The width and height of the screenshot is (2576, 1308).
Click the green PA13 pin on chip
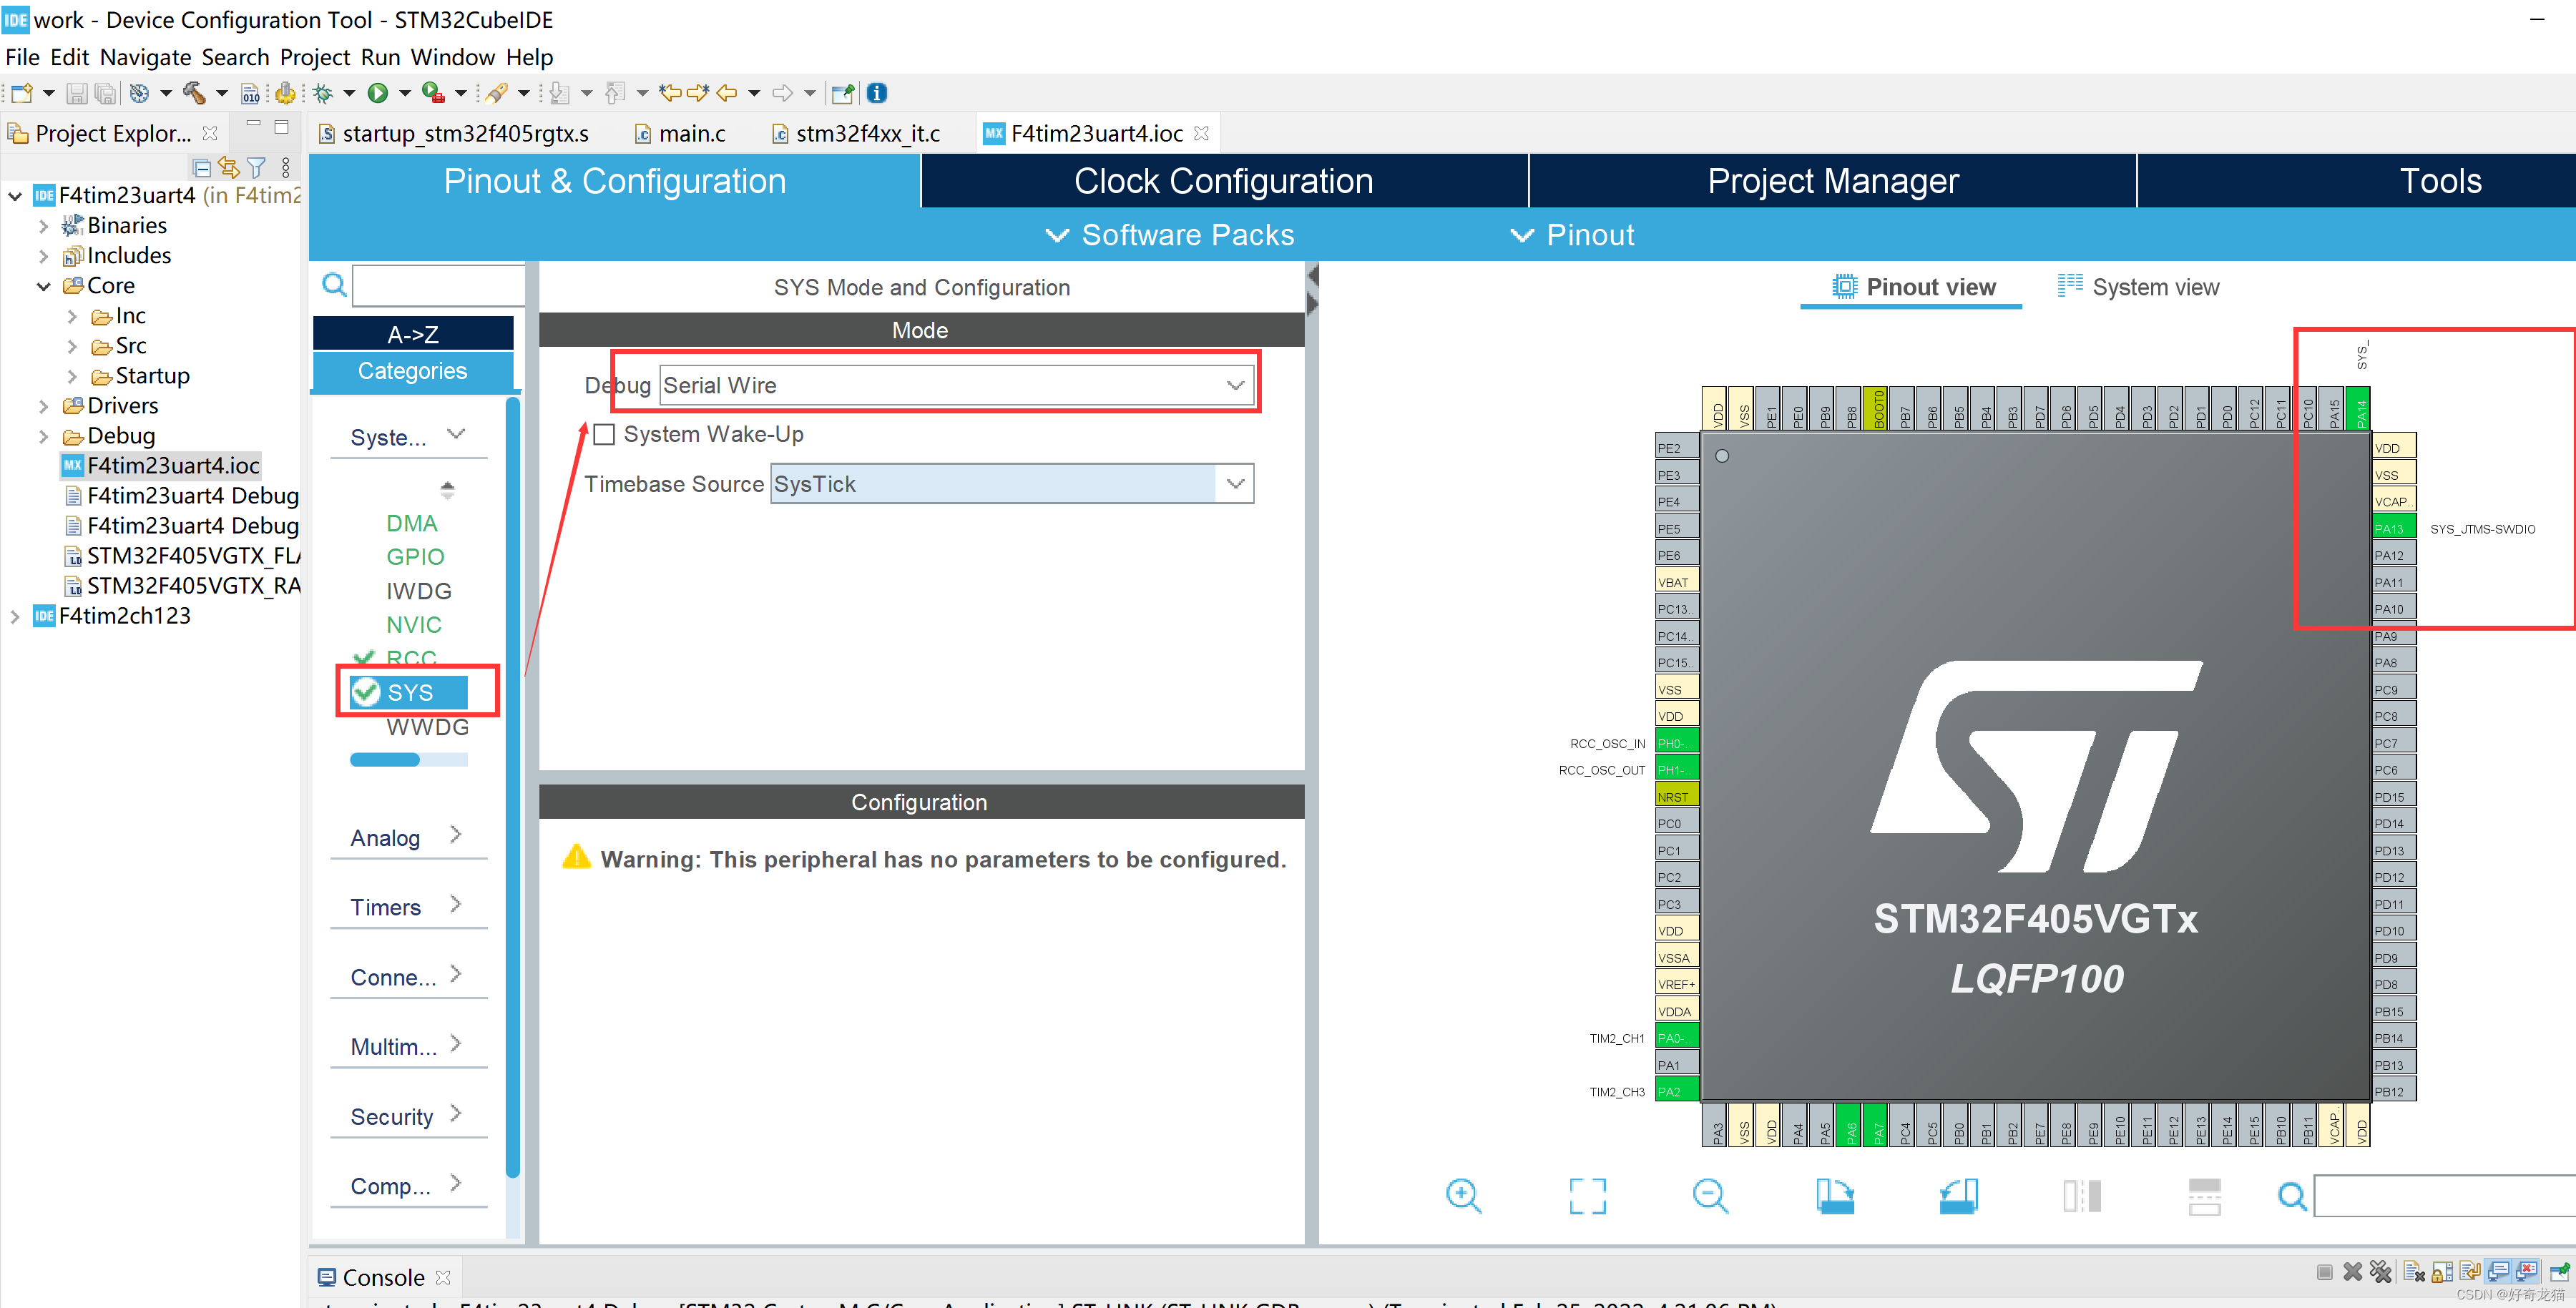pos(2393,528)
